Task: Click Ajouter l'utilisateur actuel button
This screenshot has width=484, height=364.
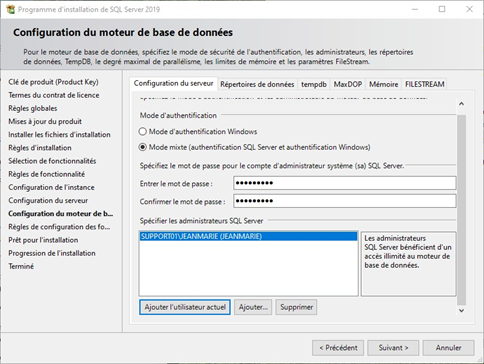Action: tap(185, 307)
